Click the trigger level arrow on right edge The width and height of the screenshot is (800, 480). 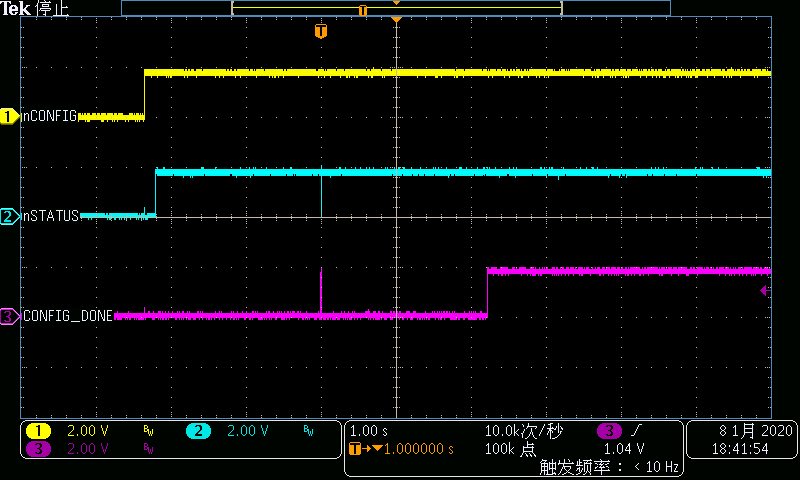pyautogui.click(x=765, y=291)
